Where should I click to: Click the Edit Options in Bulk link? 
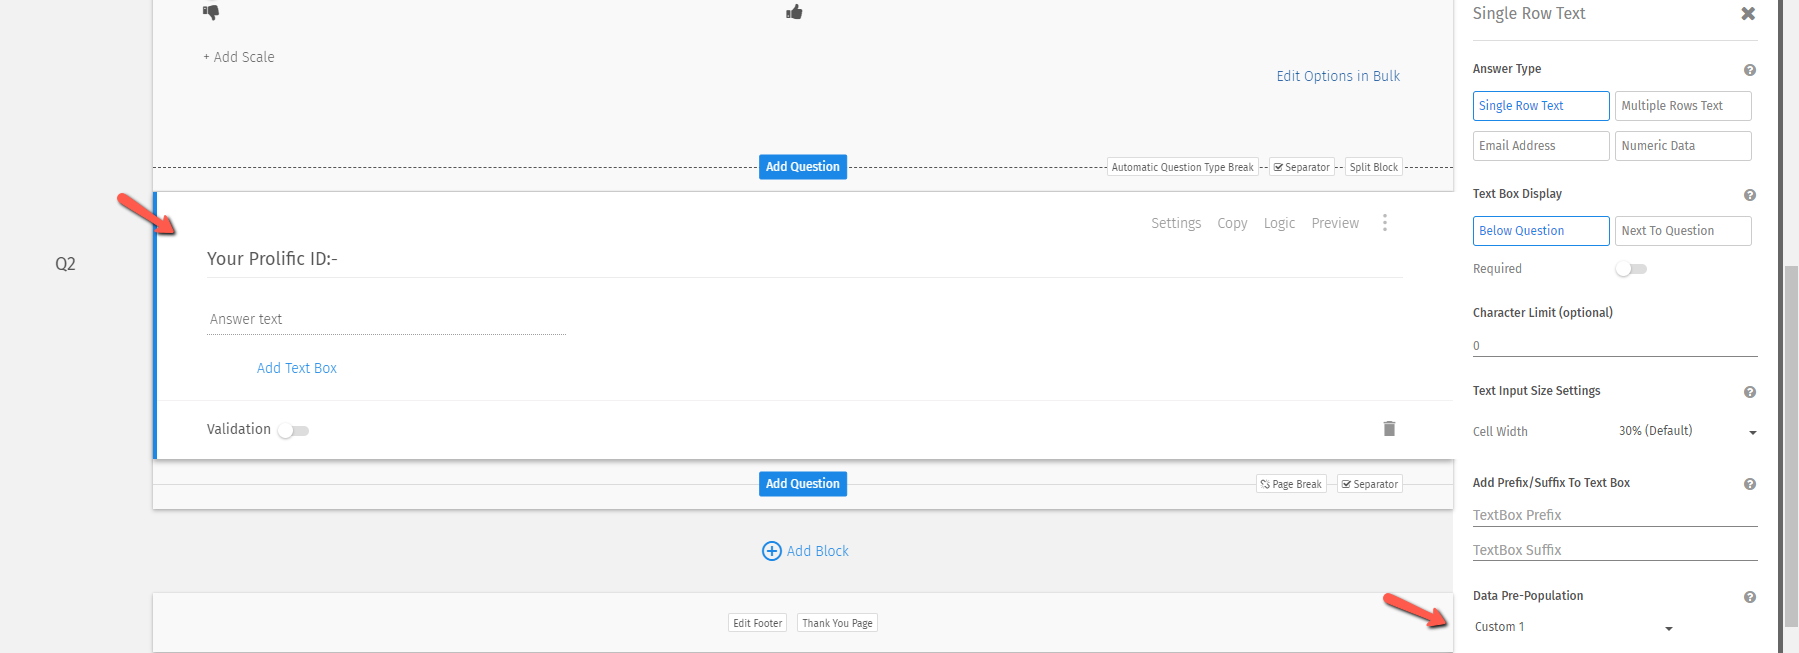(x=1337, y=76)
